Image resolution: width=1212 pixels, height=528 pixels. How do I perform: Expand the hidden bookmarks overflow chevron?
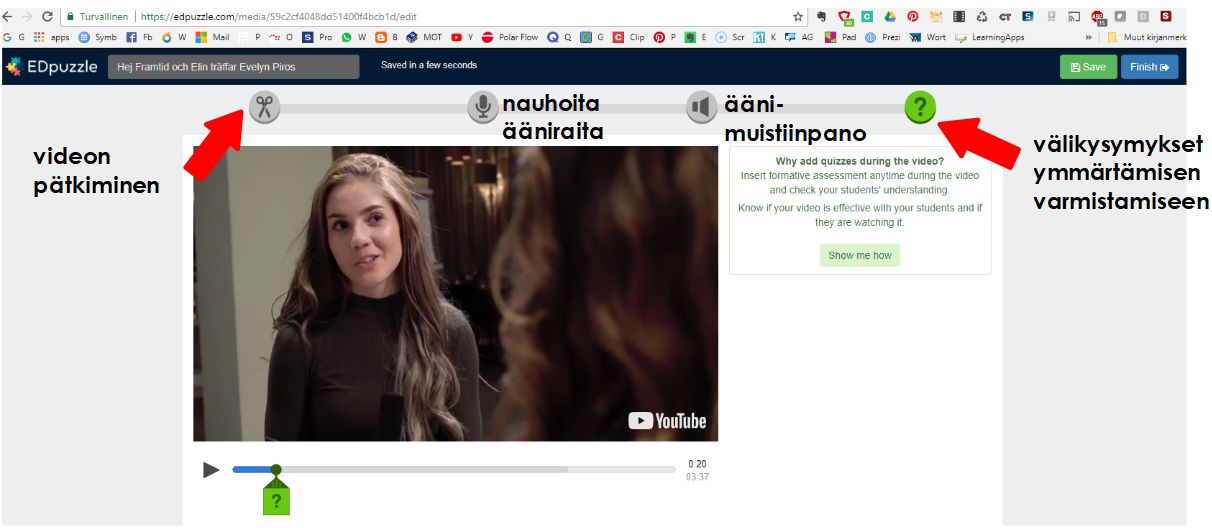[x=1088, y=38]
